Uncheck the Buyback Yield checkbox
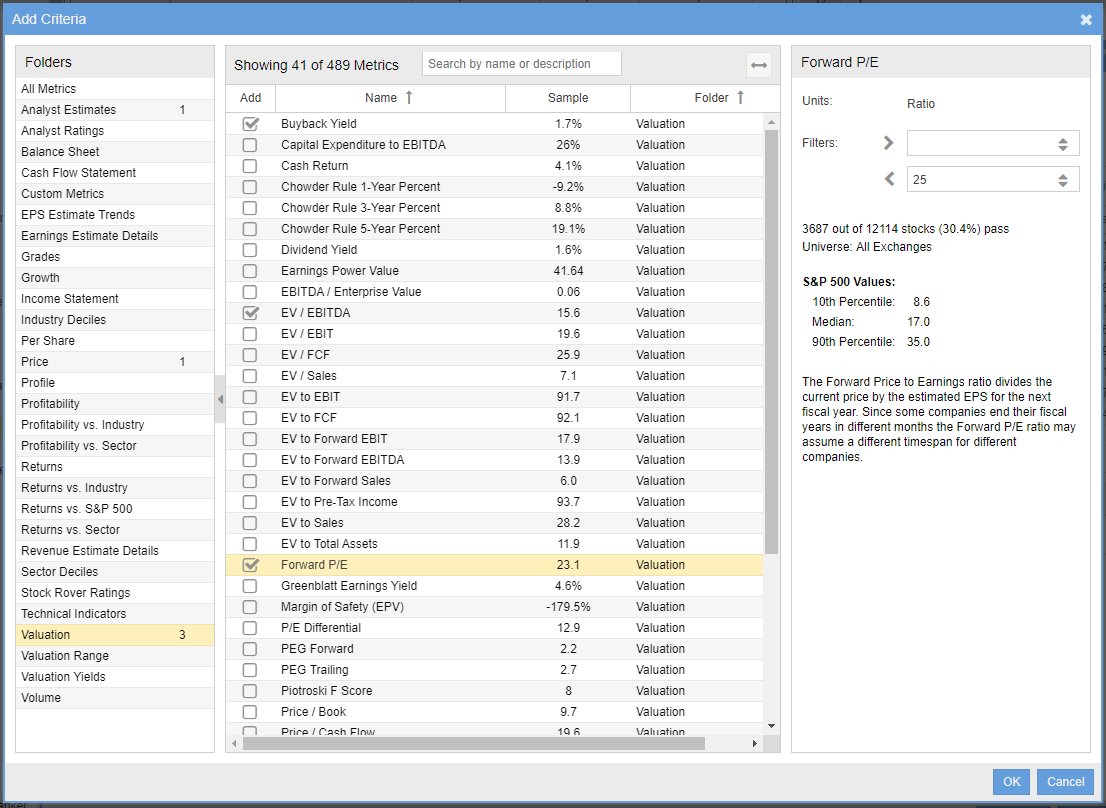 [x=250, y=124]
